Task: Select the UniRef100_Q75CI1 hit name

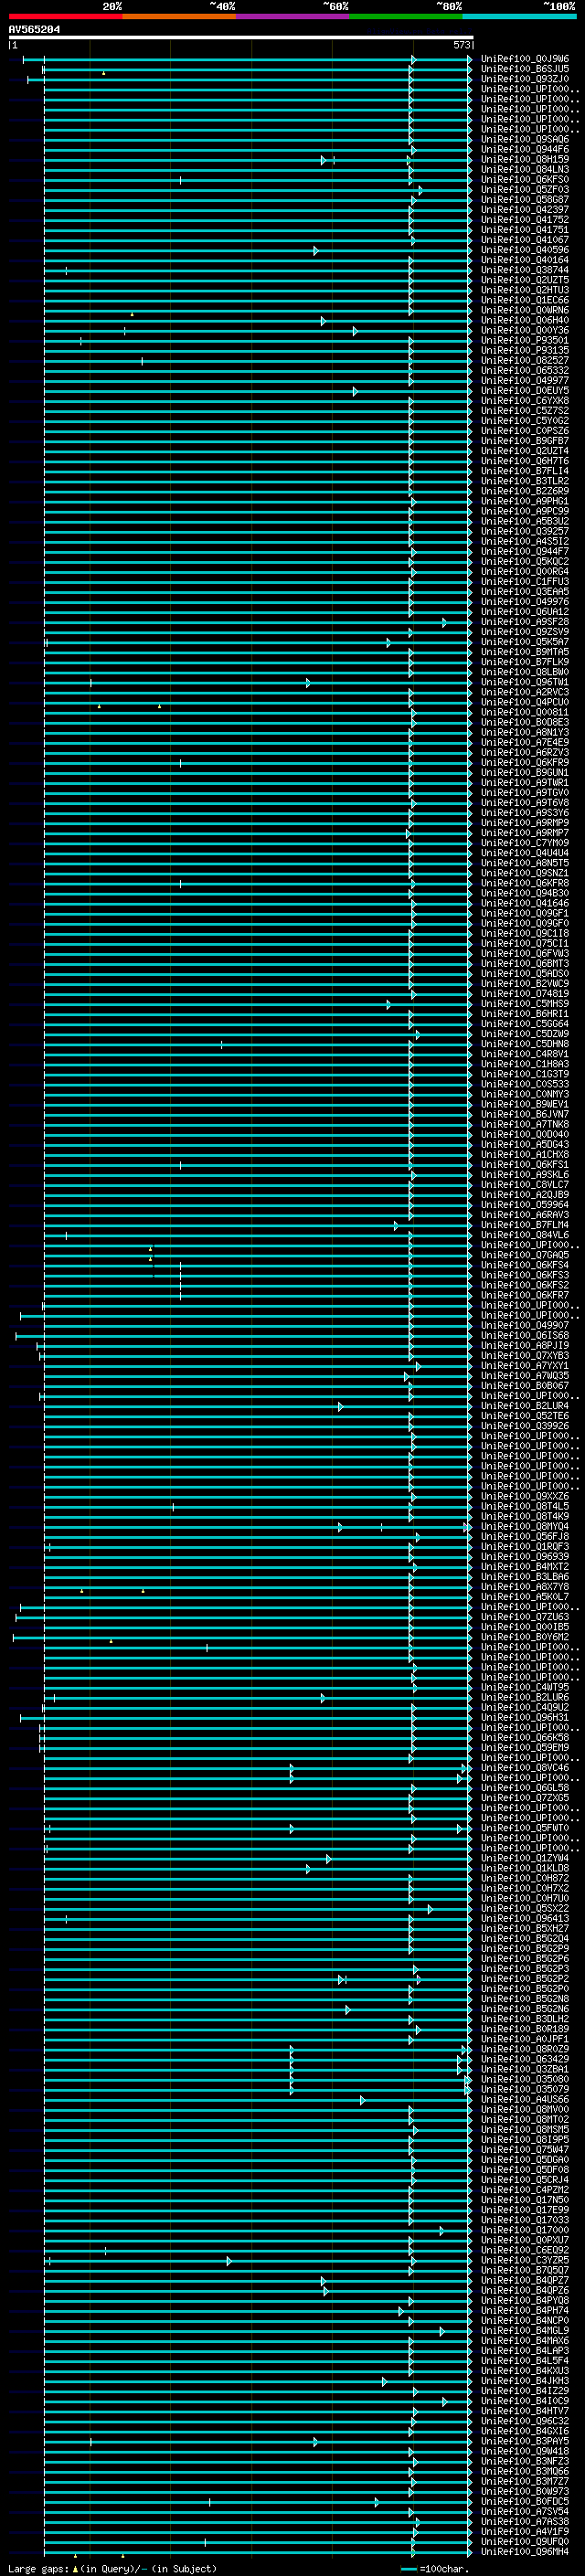Action: [525, 943]
